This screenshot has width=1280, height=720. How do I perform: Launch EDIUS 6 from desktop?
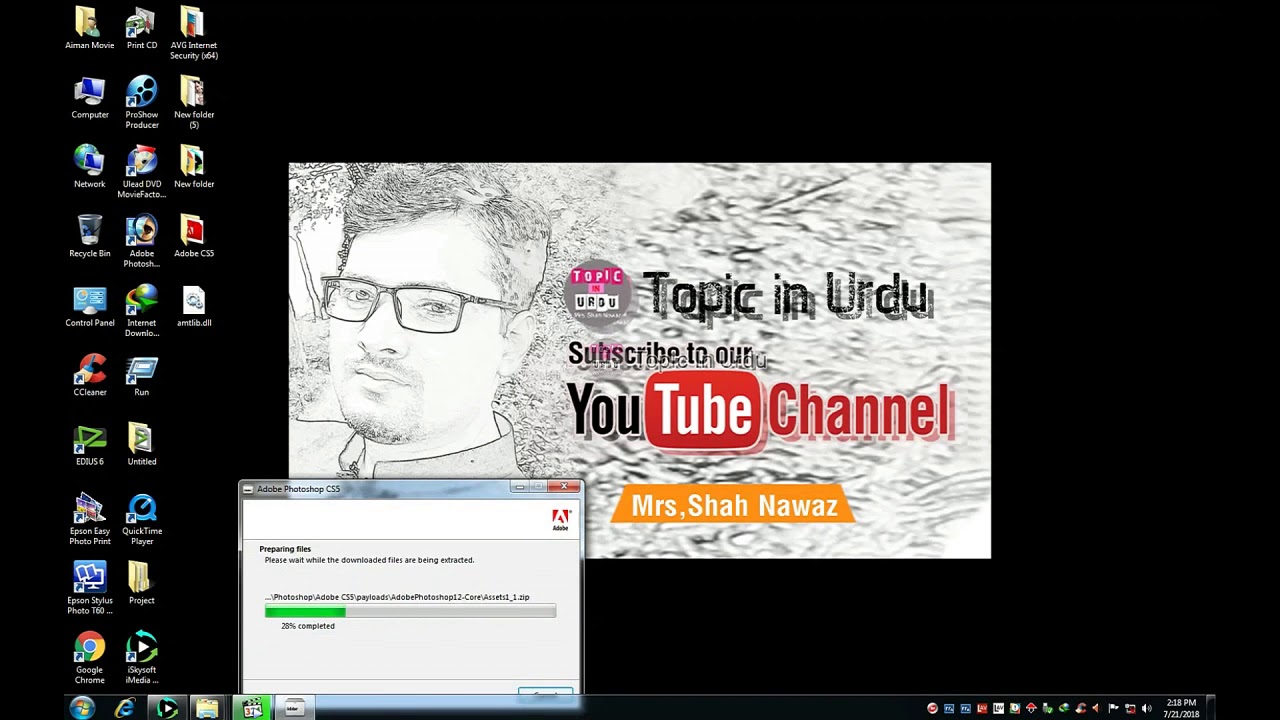(x=89, y=446)
